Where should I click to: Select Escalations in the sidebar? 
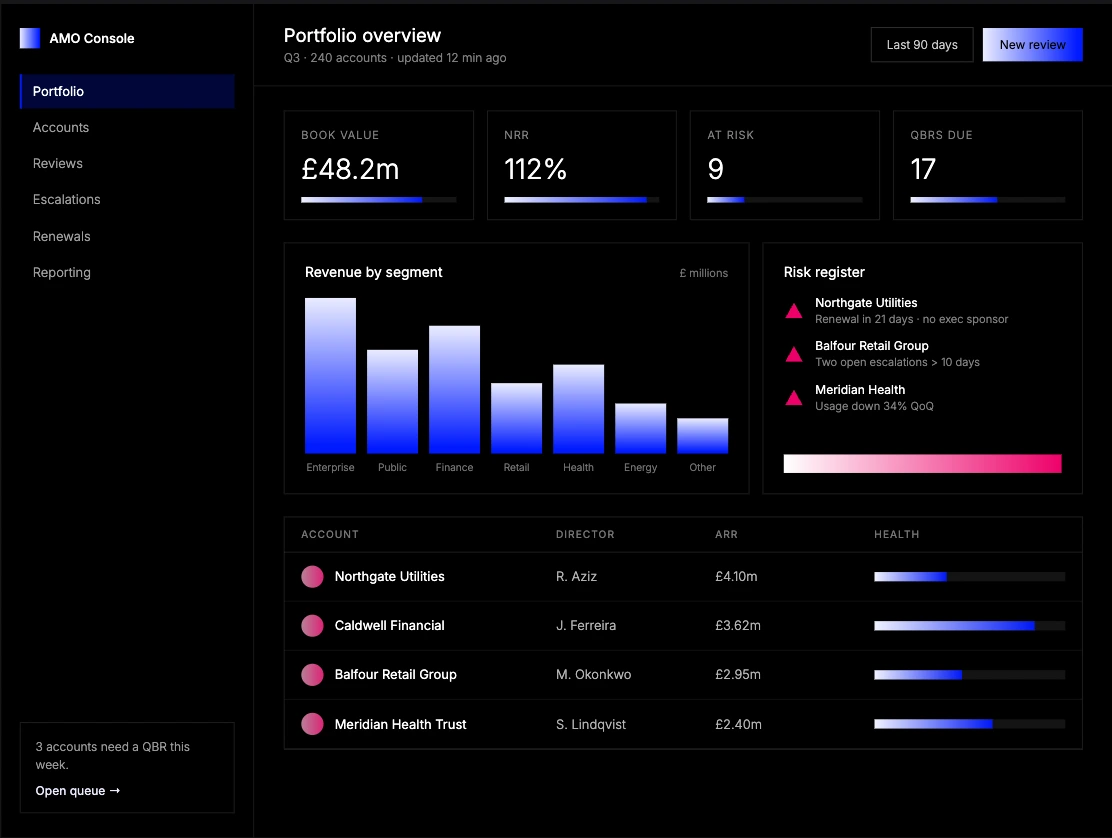pos(127,200)
